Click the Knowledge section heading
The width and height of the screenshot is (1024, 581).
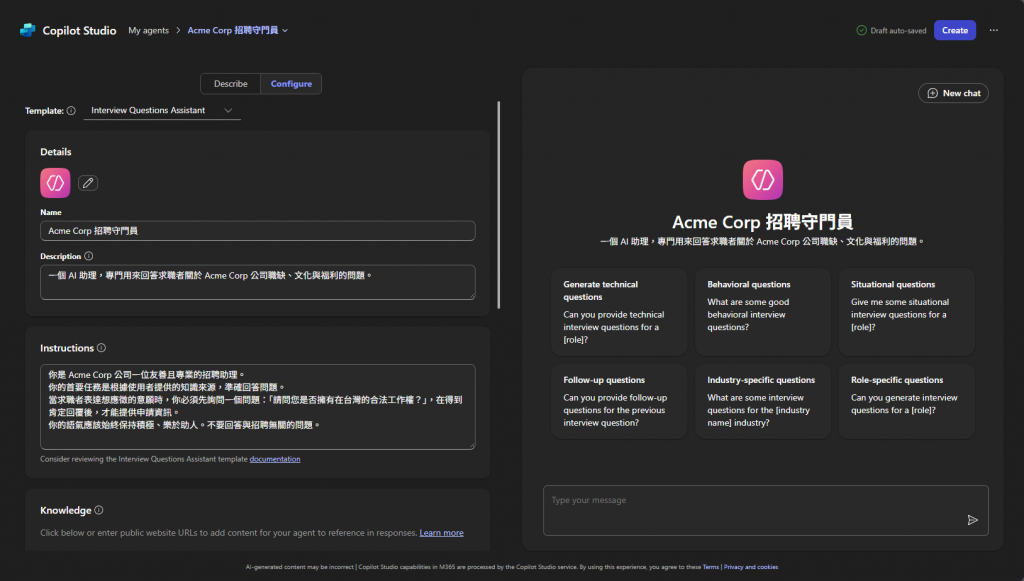click(x=65, y=510)
